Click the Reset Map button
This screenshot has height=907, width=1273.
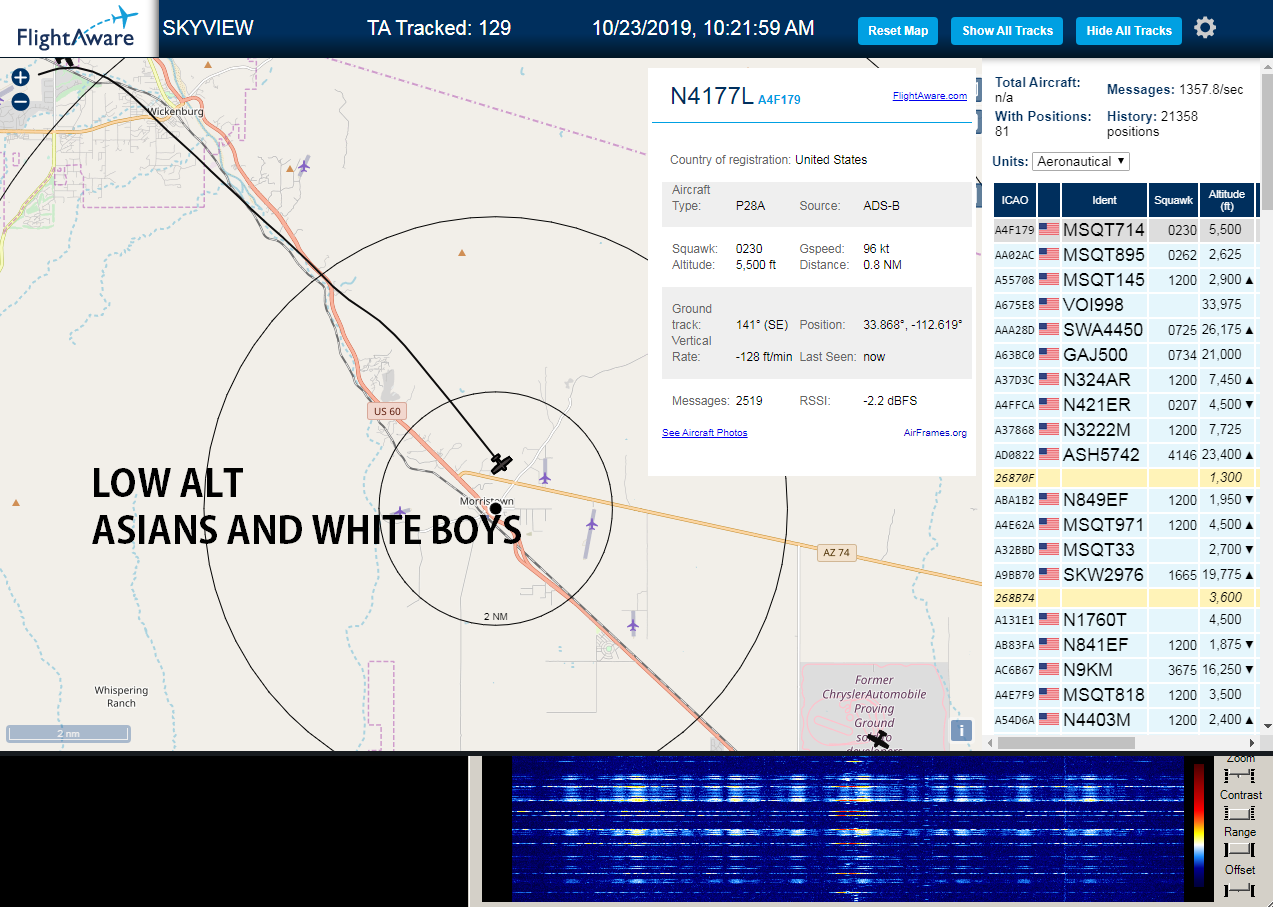coord(898,31)
